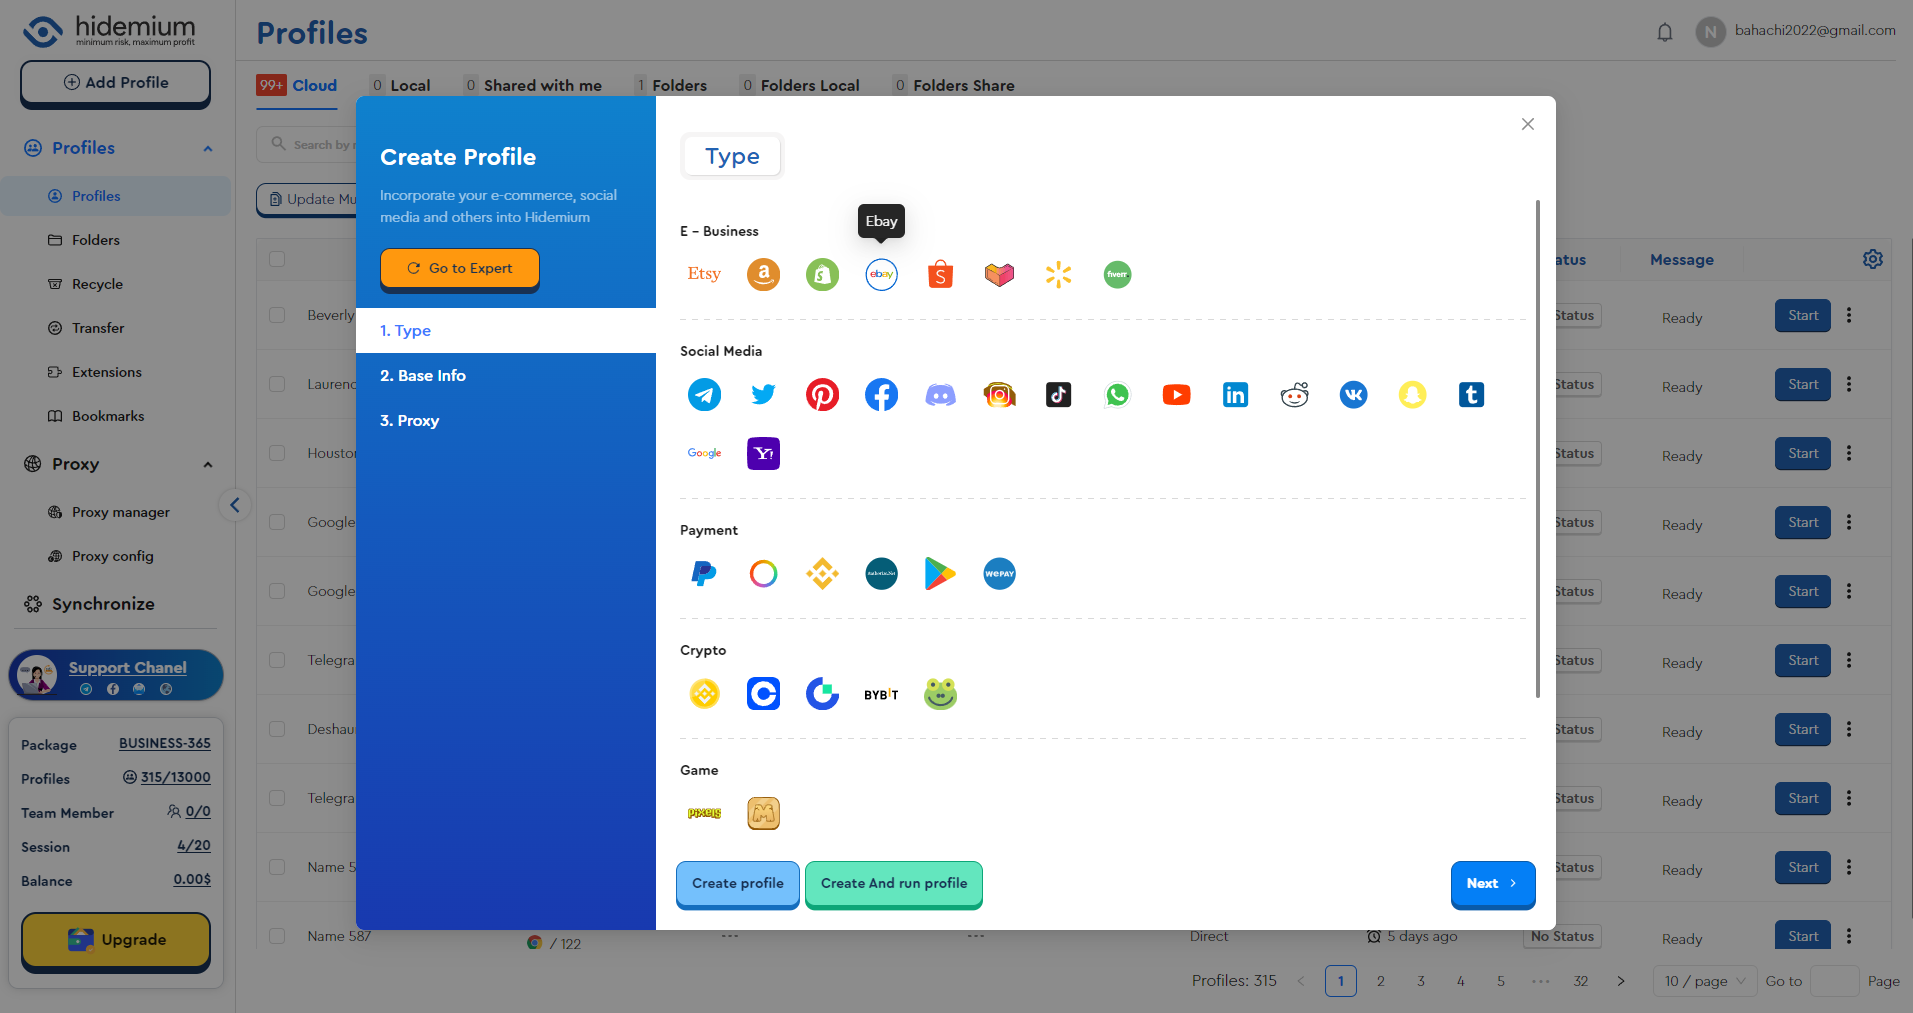Image resolution: width=1913 pixels, height=1013 pixels.
Task: Close the Create Profile dialog
Action: pos(1527,124)
